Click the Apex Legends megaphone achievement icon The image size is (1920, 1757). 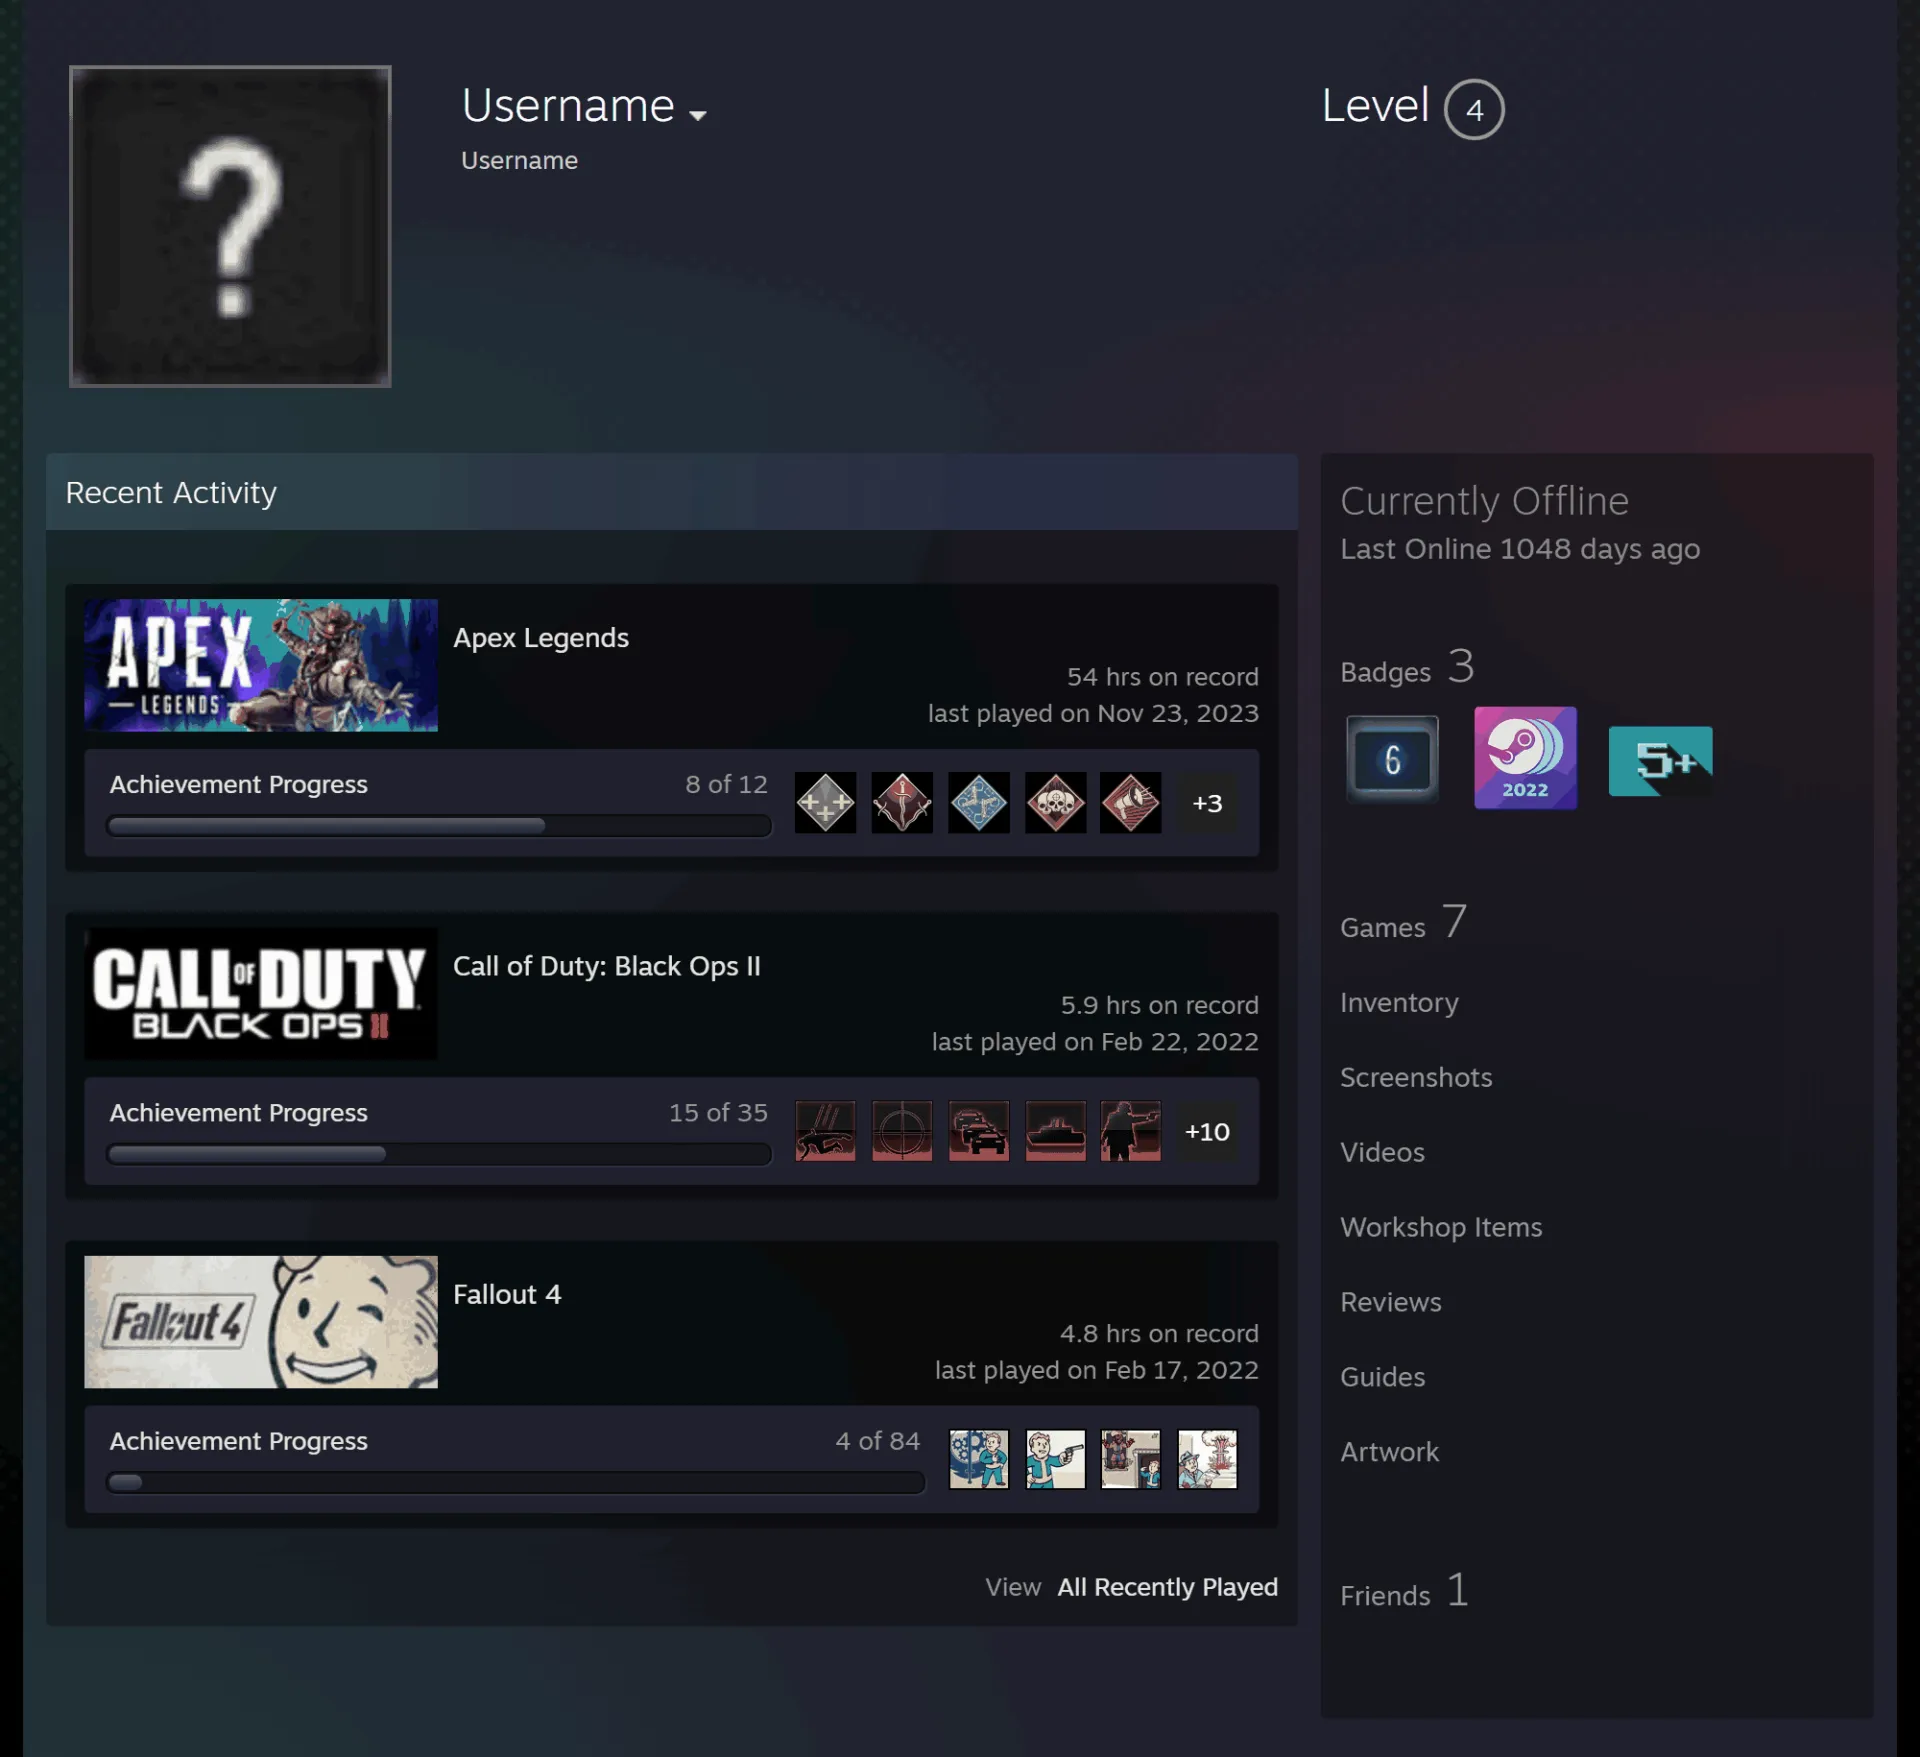point(1131,802)
